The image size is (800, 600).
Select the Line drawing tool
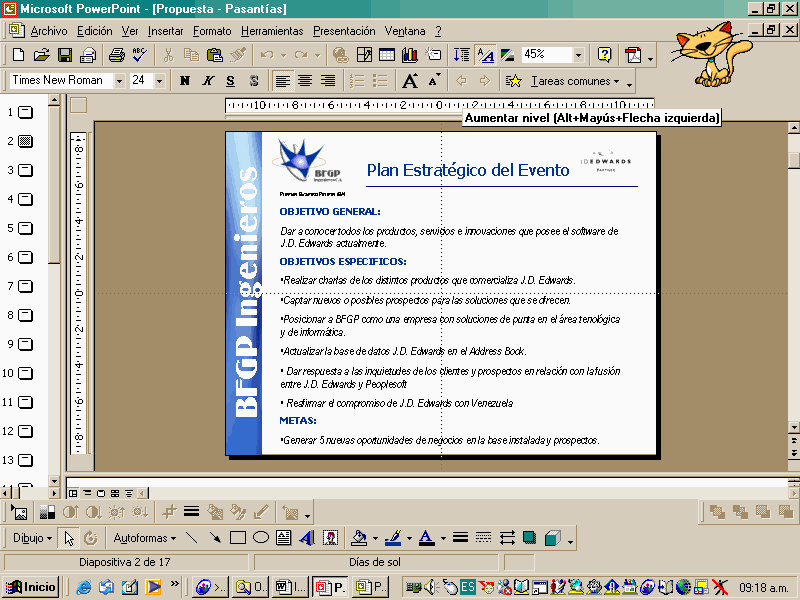[x=192, y=538]
